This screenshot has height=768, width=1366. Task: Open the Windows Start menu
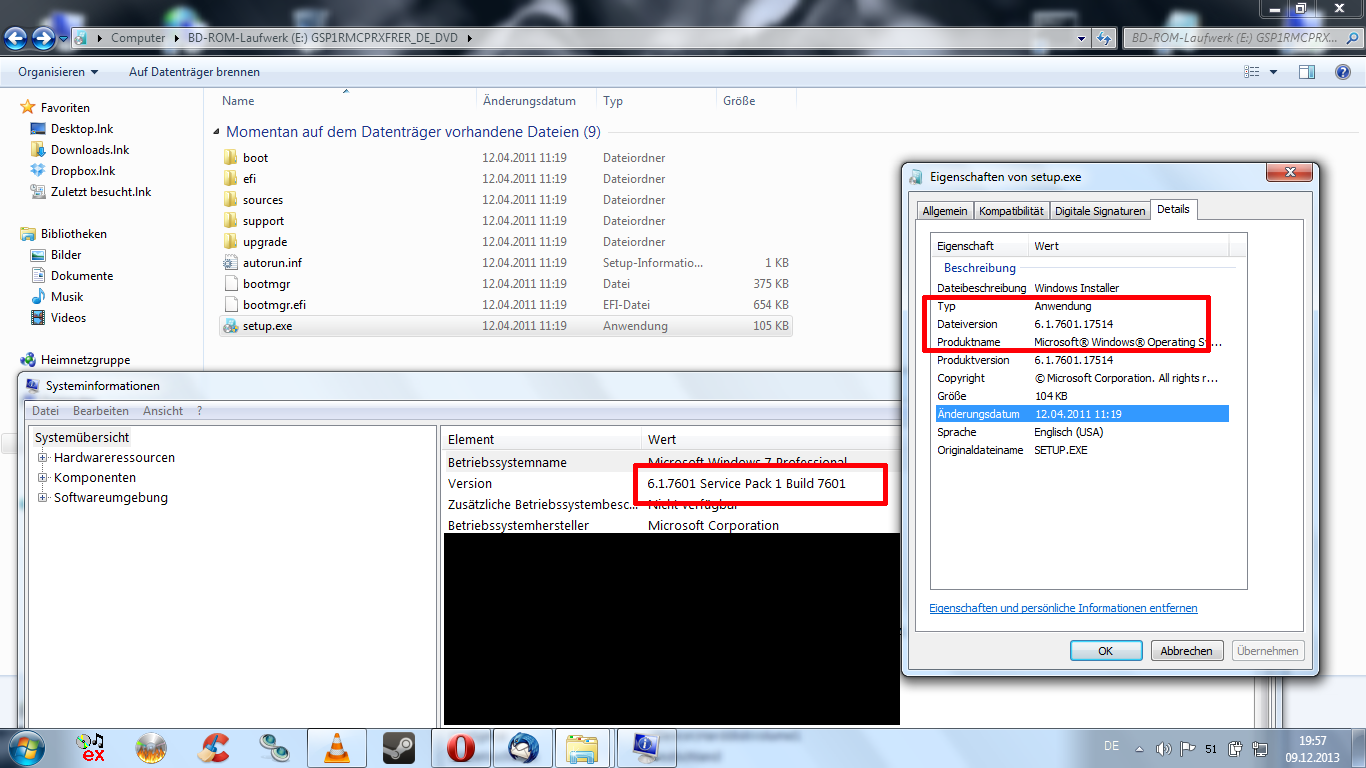(25, 747)
